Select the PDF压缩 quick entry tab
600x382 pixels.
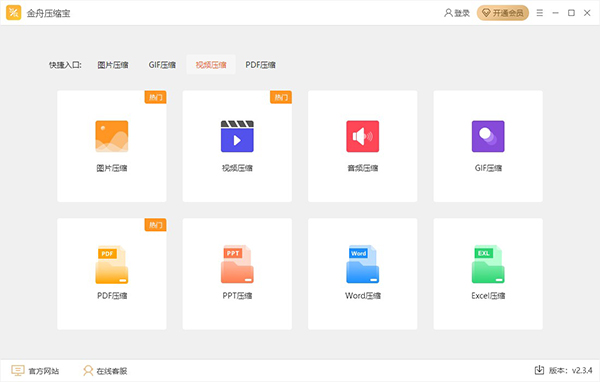click(x=261, y=65)
